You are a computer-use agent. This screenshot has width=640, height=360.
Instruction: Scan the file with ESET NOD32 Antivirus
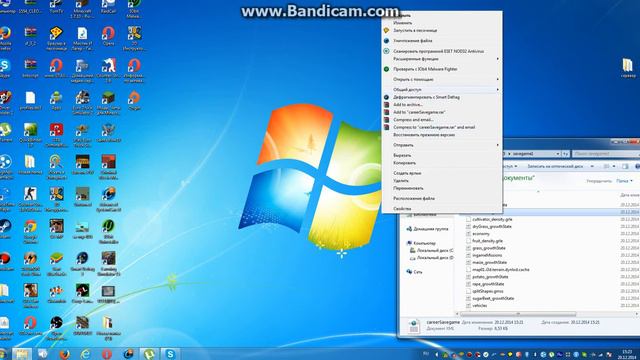438,51
